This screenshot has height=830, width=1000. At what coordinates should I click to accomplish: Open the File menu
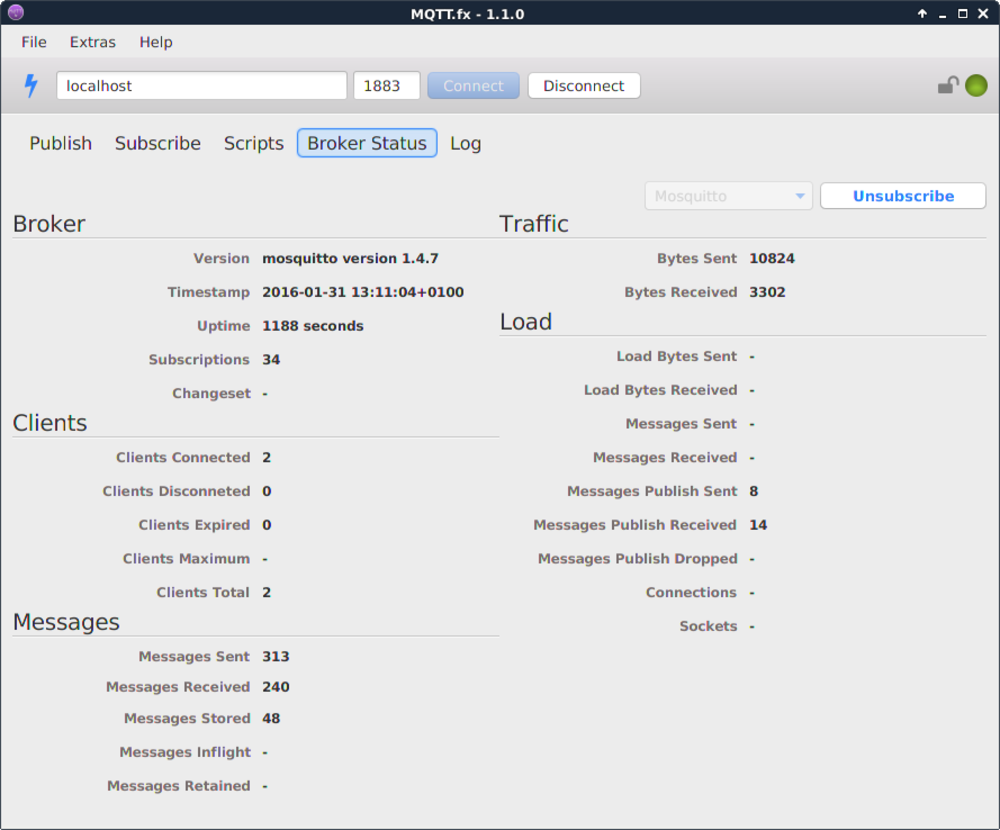(34, 42)
